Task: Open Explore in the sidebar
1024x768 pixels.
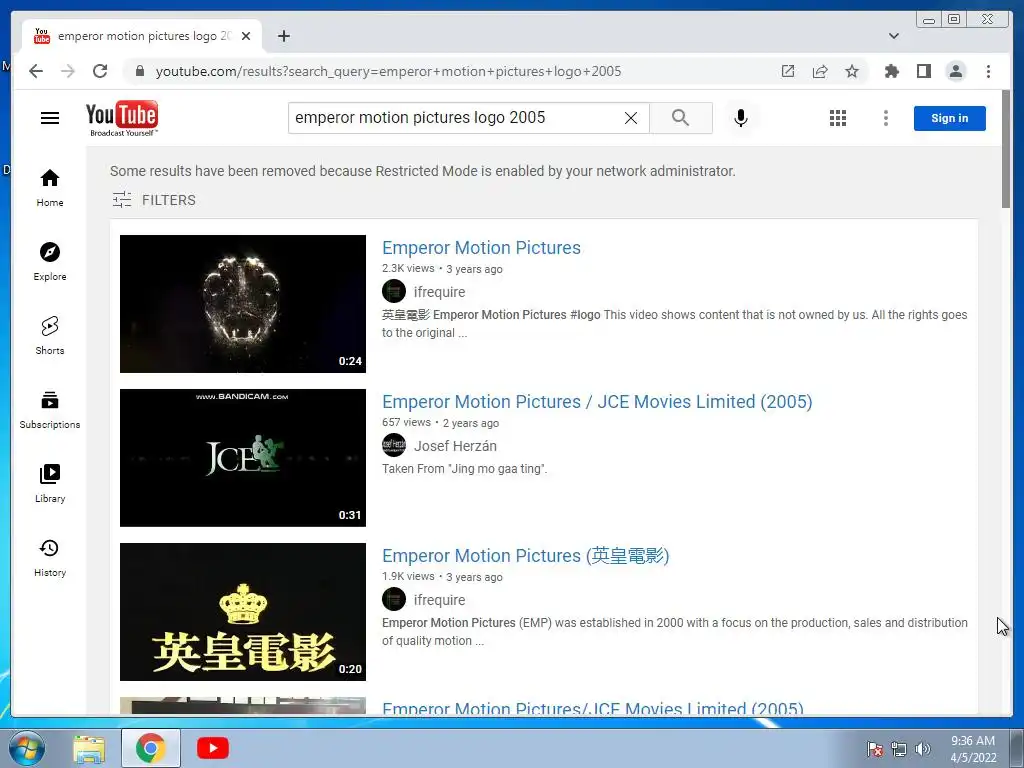Action: pyautogui.click(x=50, y=262)
